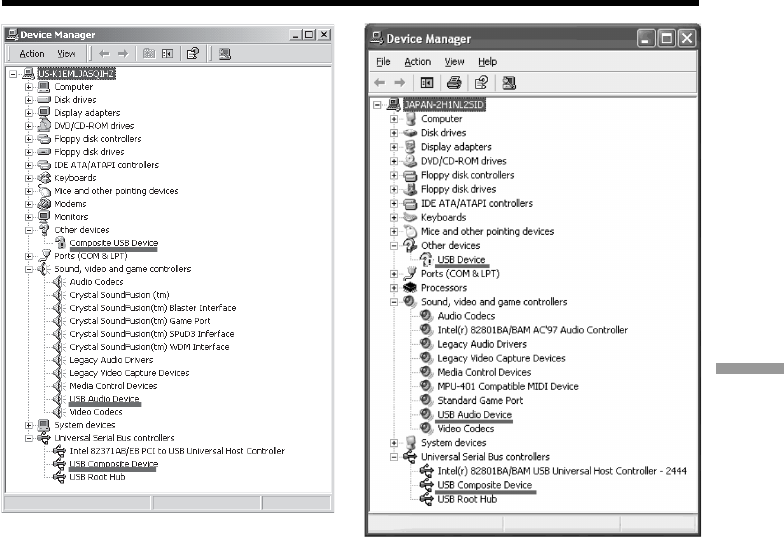Click USB Audio Device speaker icon in left window
784x537 pixels.
click(60, 398)
